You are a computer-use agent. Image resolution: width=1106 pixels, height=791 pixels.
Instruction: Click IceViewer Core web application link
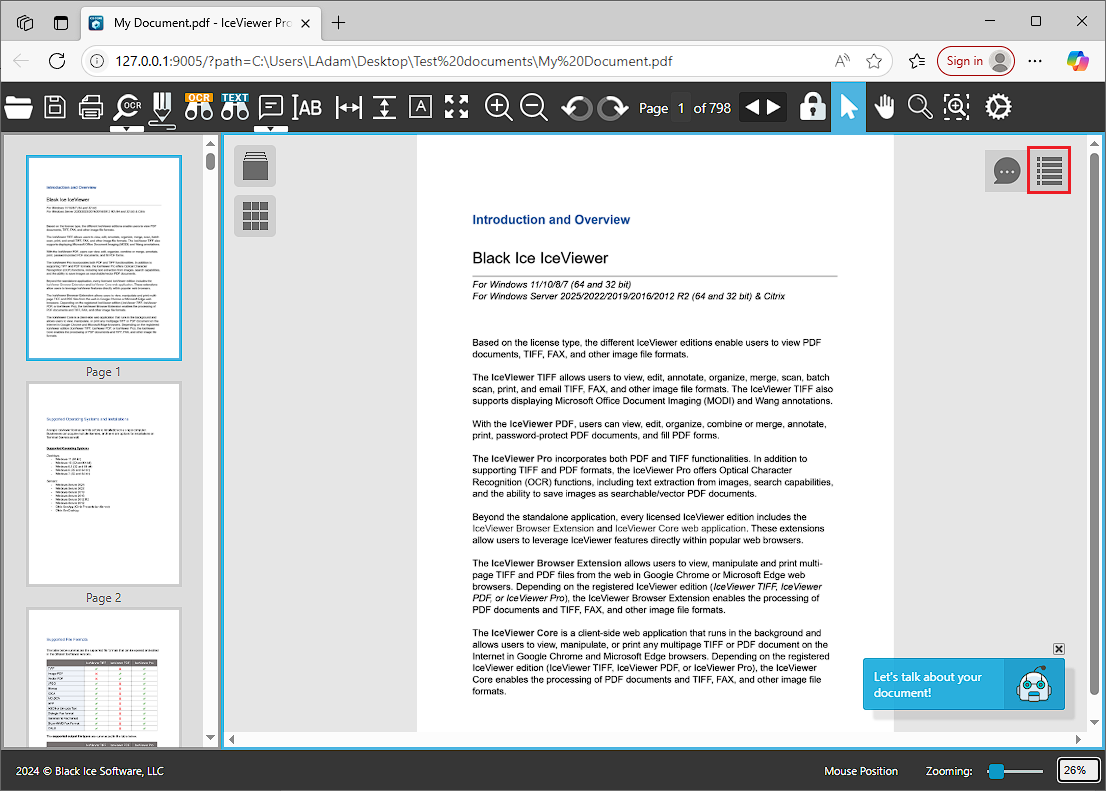click(681, 529)
